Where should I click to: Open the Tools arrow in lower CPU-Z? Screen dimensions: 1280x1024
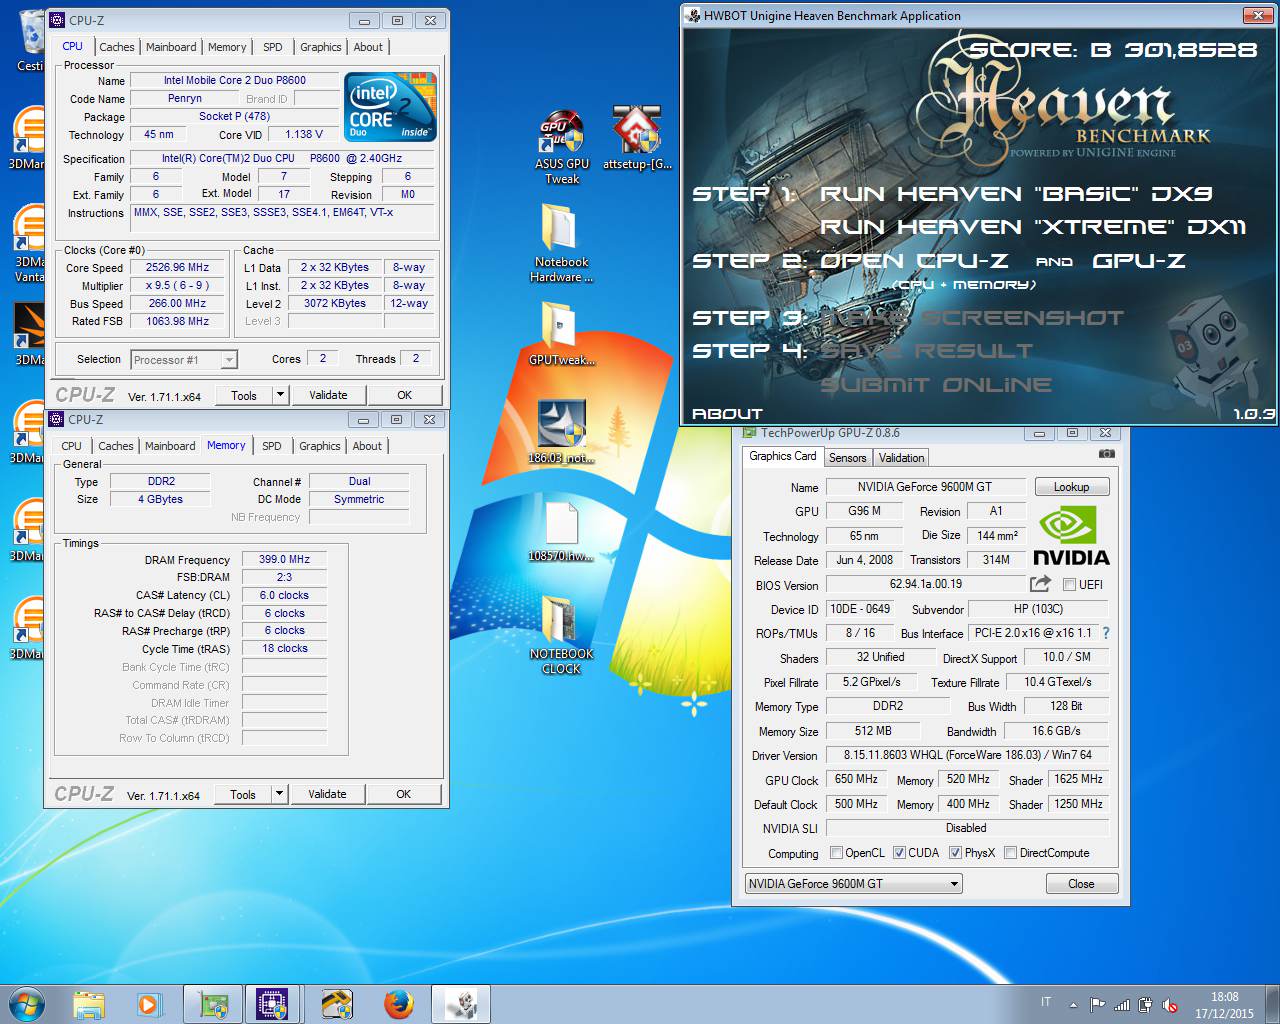pos(280,794)
